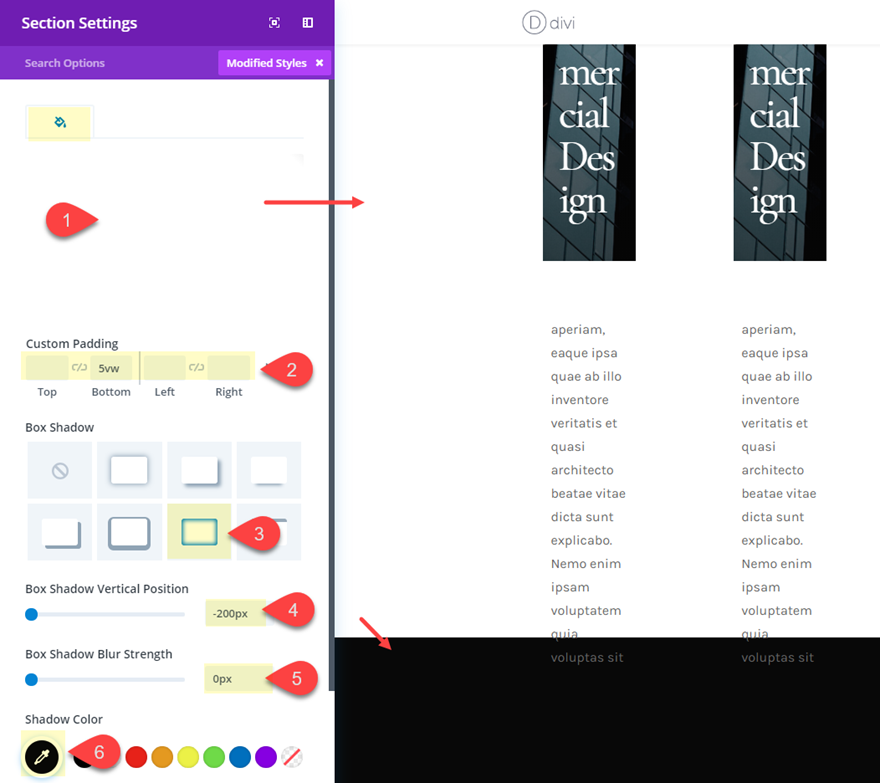880x783 pixels.
Task: Click the Divi logo at top
Action: click(x=548, y=23)
